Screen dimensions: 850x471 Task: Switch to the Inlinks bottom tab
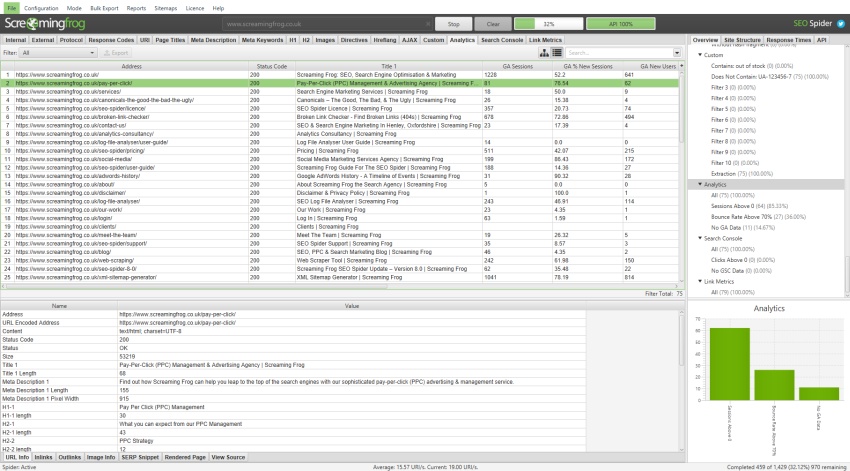43,457
